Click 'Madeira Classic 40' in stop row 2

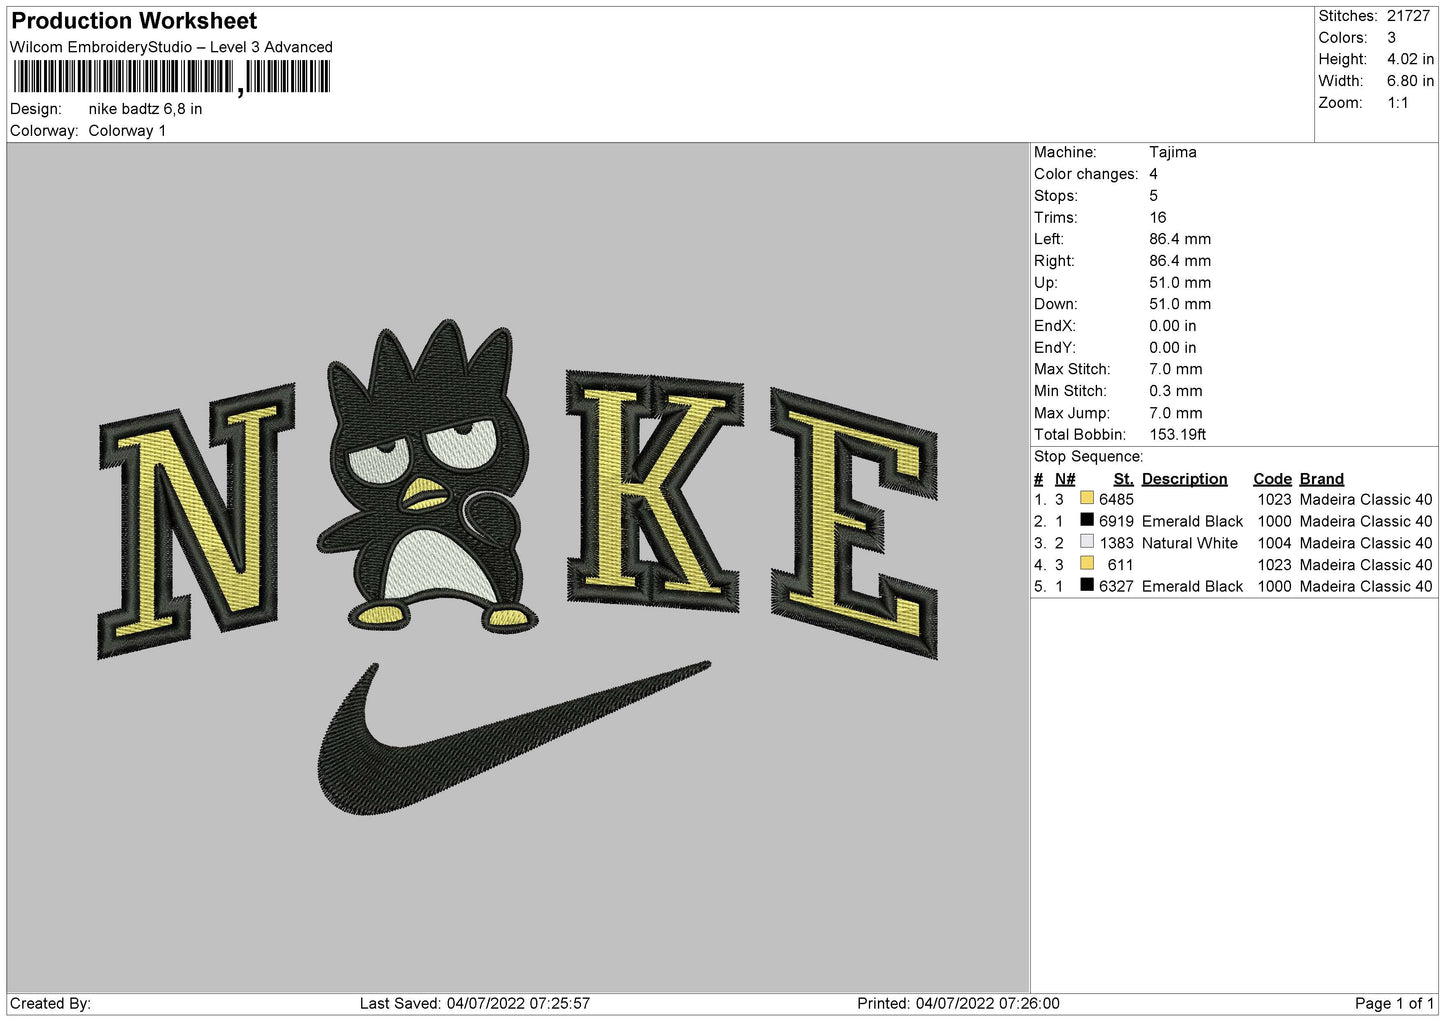[x=1365, y=522]
